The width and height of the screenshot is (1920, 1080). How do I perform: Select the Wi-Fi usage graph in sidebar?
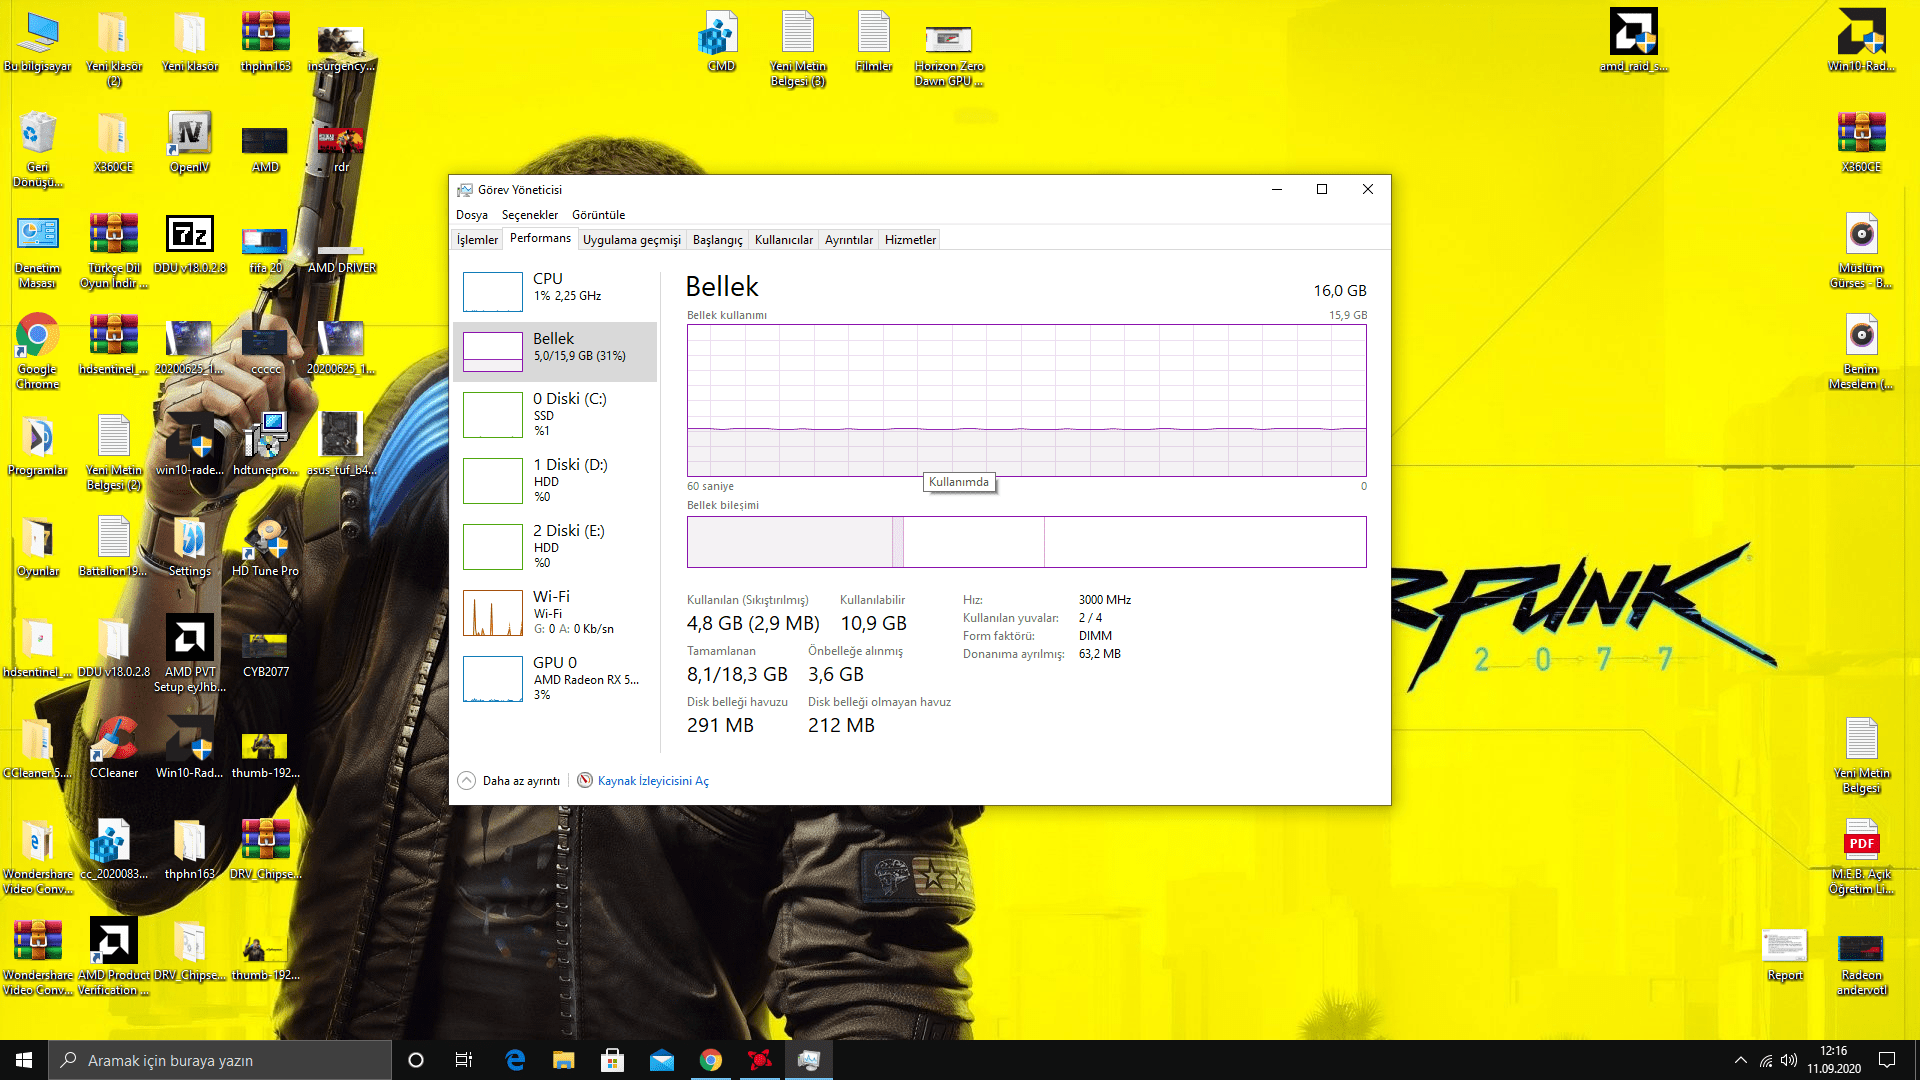492,613
